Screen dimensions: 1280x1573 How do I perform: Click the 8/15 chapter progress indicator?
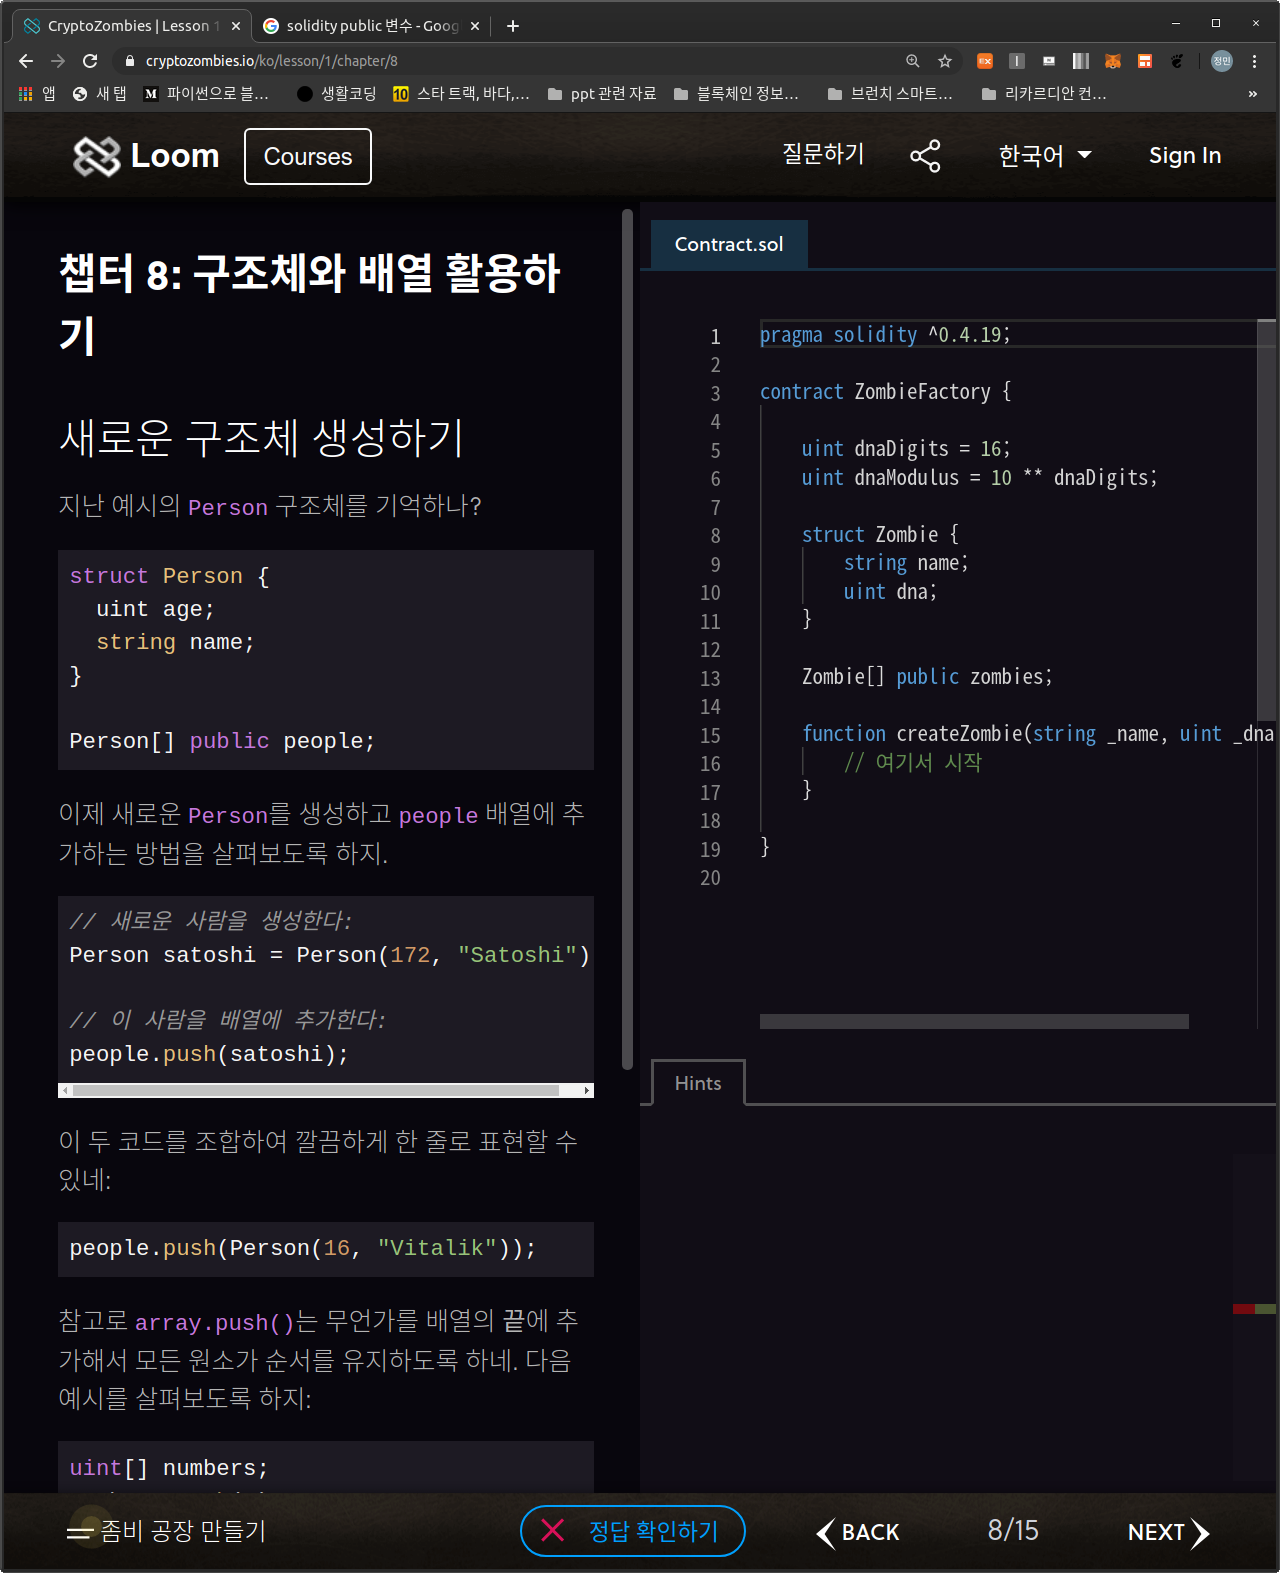pos(1013,1530)
